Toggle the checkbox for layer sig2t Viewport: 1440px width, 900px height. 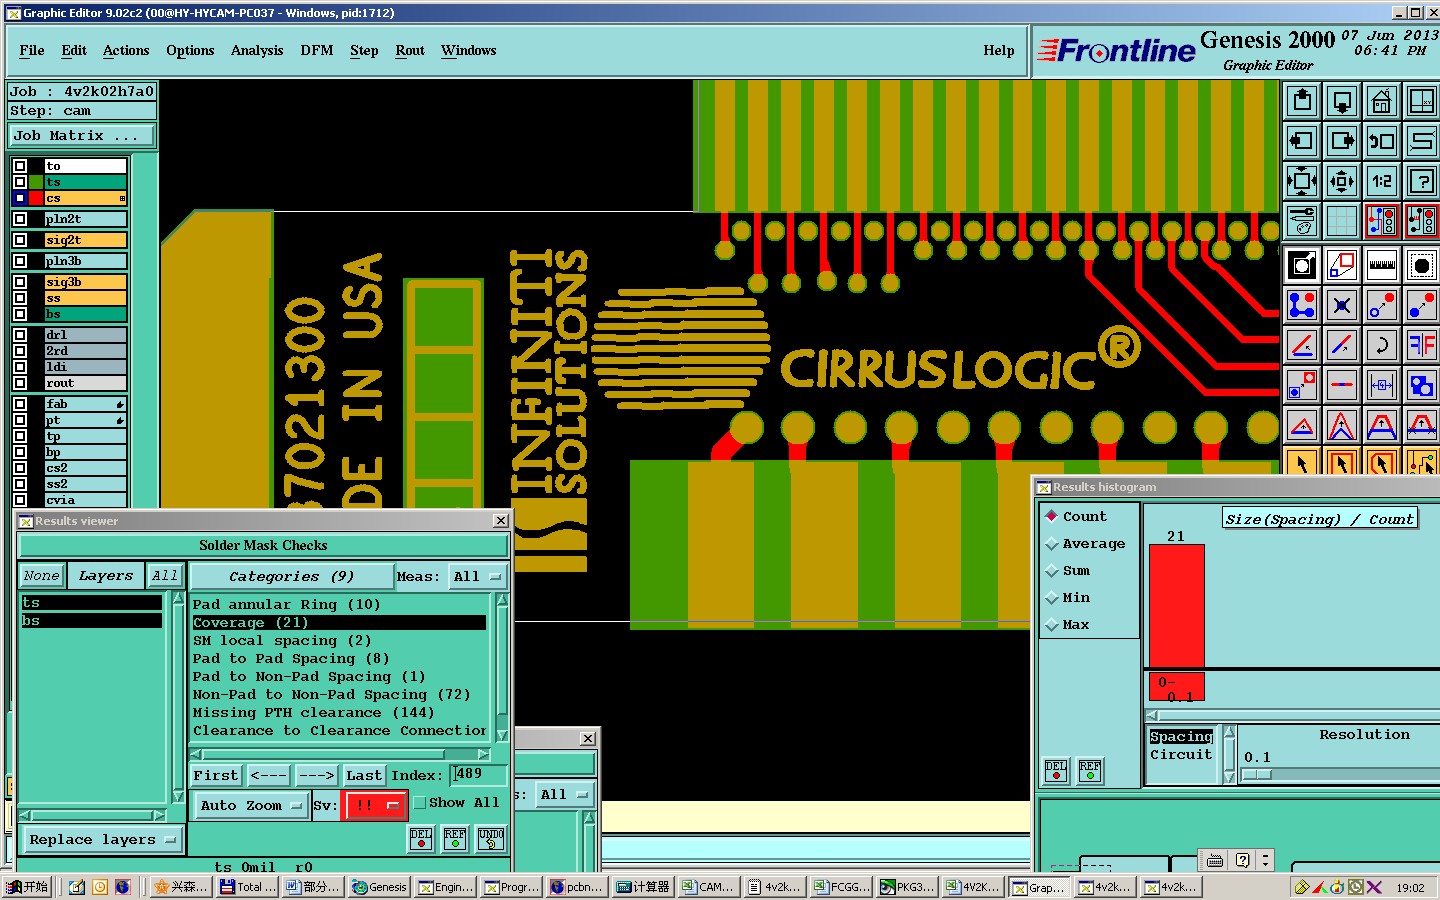coord(20,240)
